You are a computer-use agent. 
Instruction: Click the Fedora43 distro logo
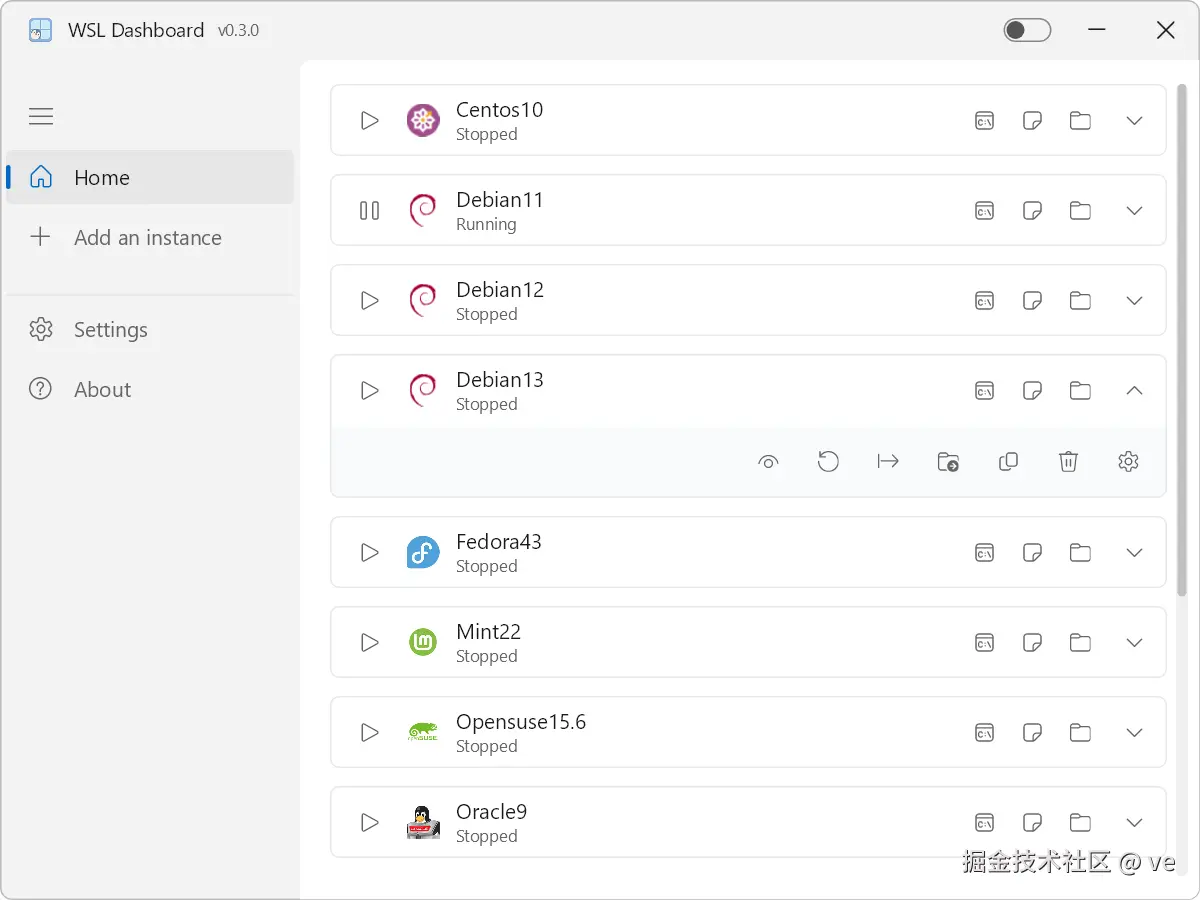tap(423, 552)
